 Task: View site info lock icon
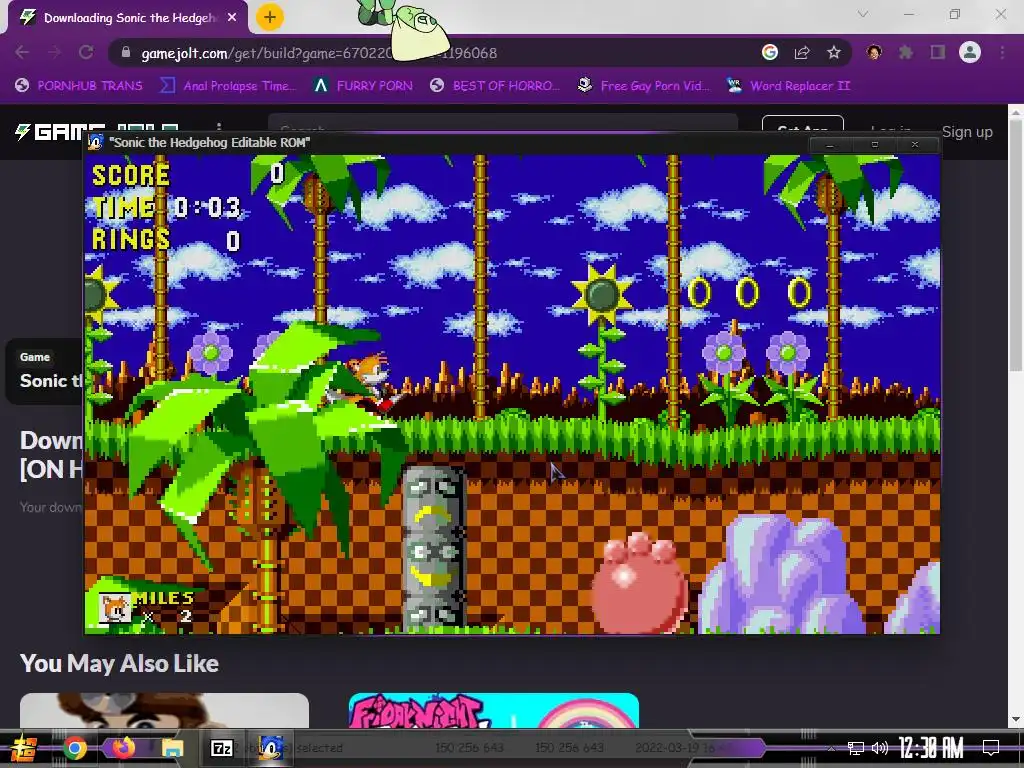pyautogui.click(x=127, y=52)
